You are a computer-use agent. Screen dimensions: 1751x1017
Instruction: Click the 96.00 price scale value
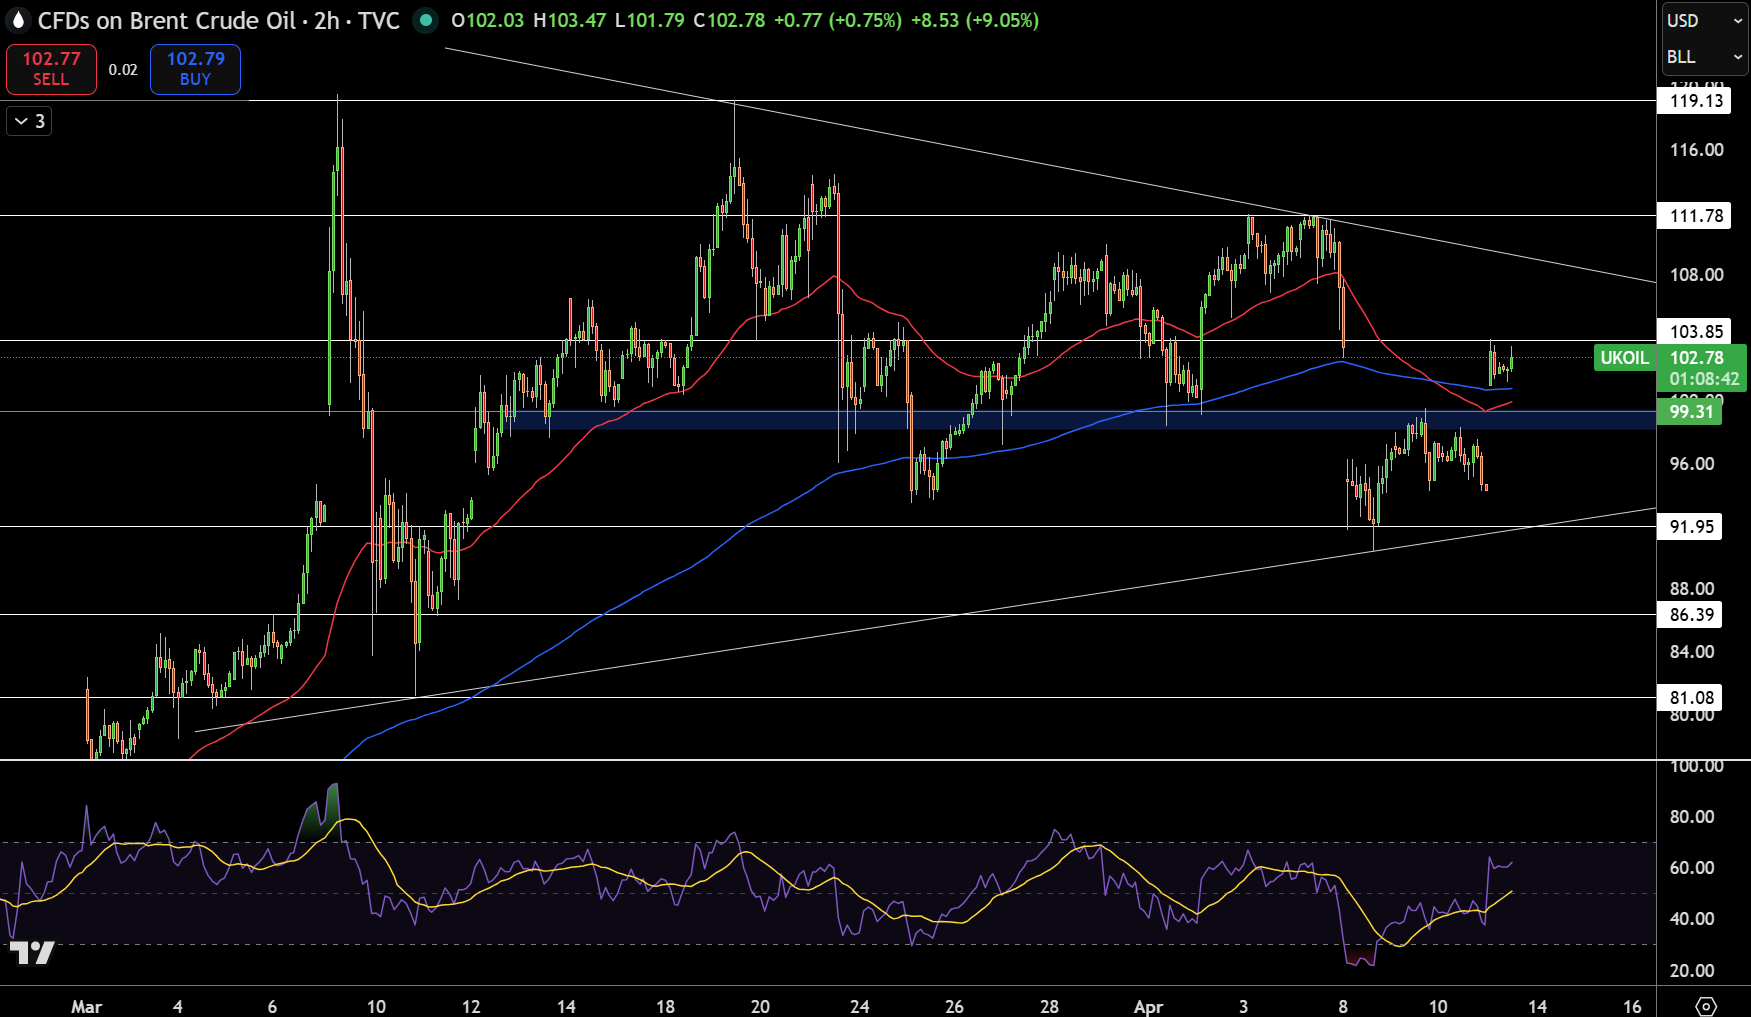tap(1691, 463)
